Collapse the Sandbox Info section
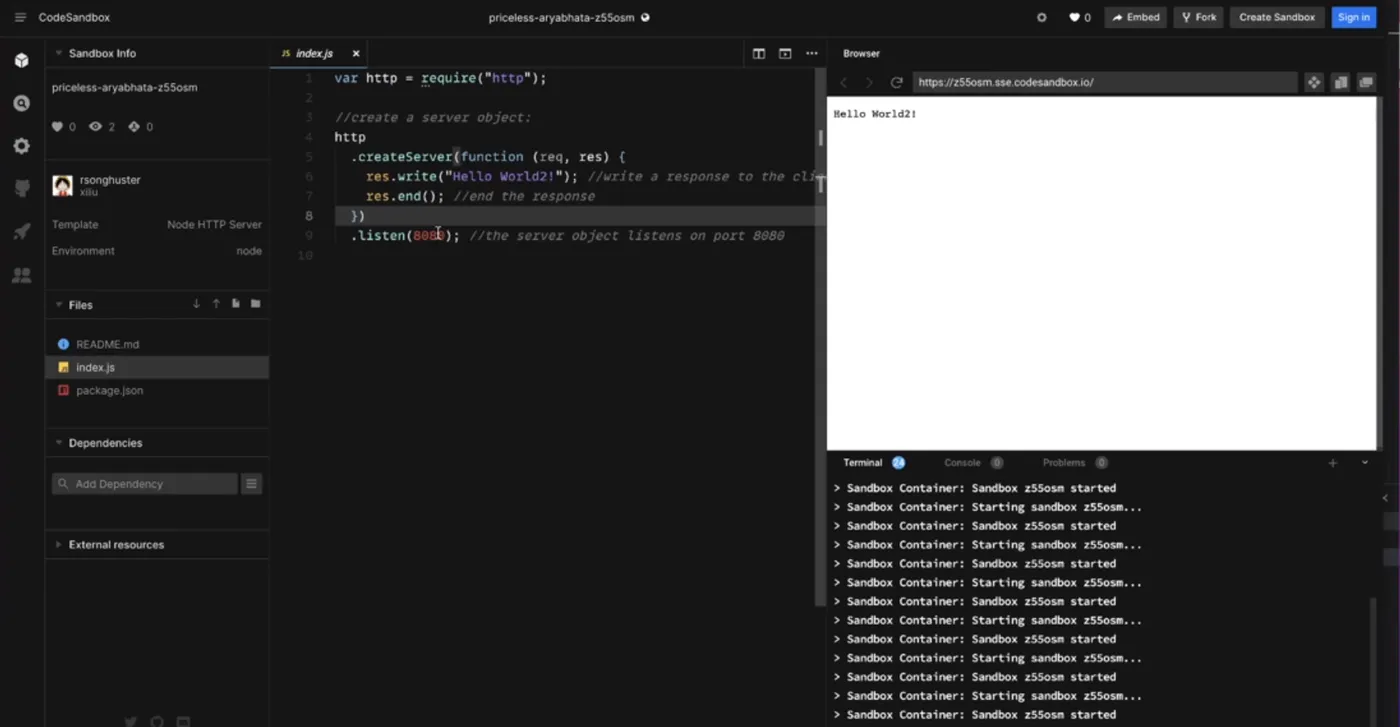This screenshot has height=727, width=1400. pyautogui.click(x=58, y=53)
